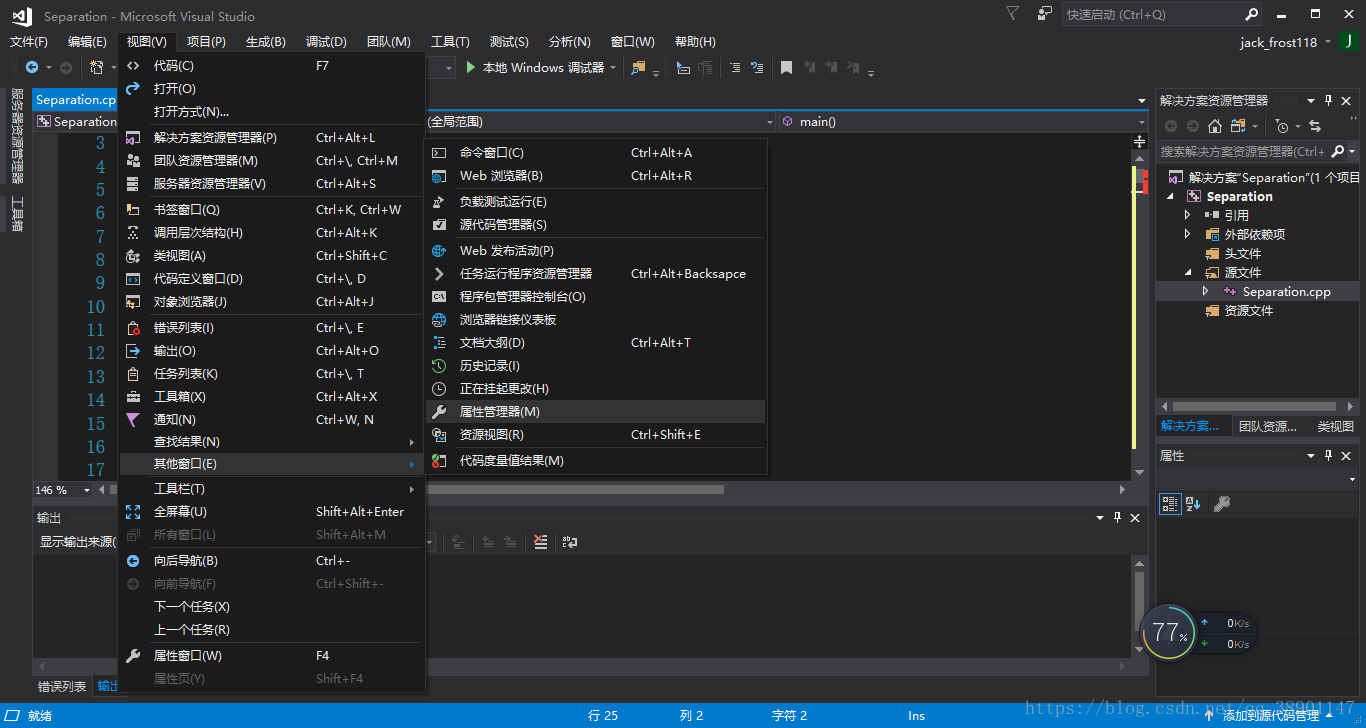This screenshot has height=728, width=1366.
Task: Toggle a bookmark with the bookmark icon
Action: pyautogui.click(x=786, y=67)
